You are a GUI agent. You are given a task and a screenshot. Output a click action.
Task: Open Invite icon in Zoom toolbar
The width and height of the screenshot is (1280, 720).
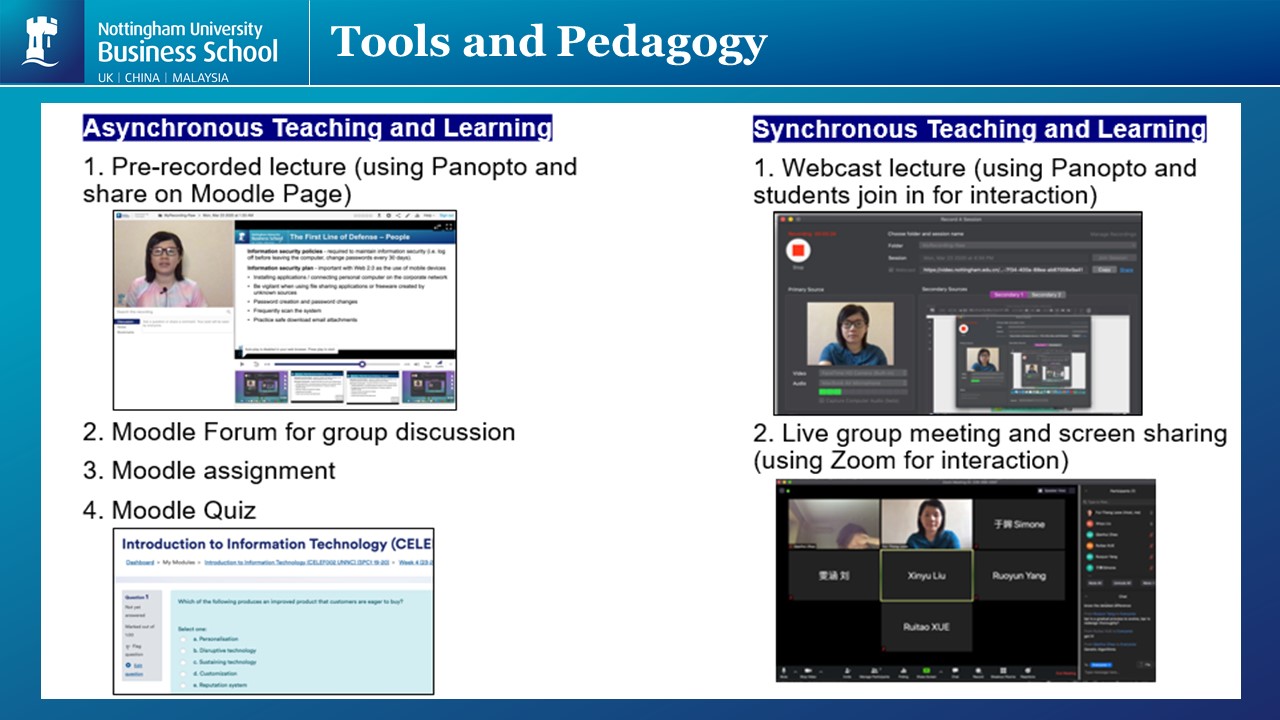pyautogui.click(x=847, y=670)
